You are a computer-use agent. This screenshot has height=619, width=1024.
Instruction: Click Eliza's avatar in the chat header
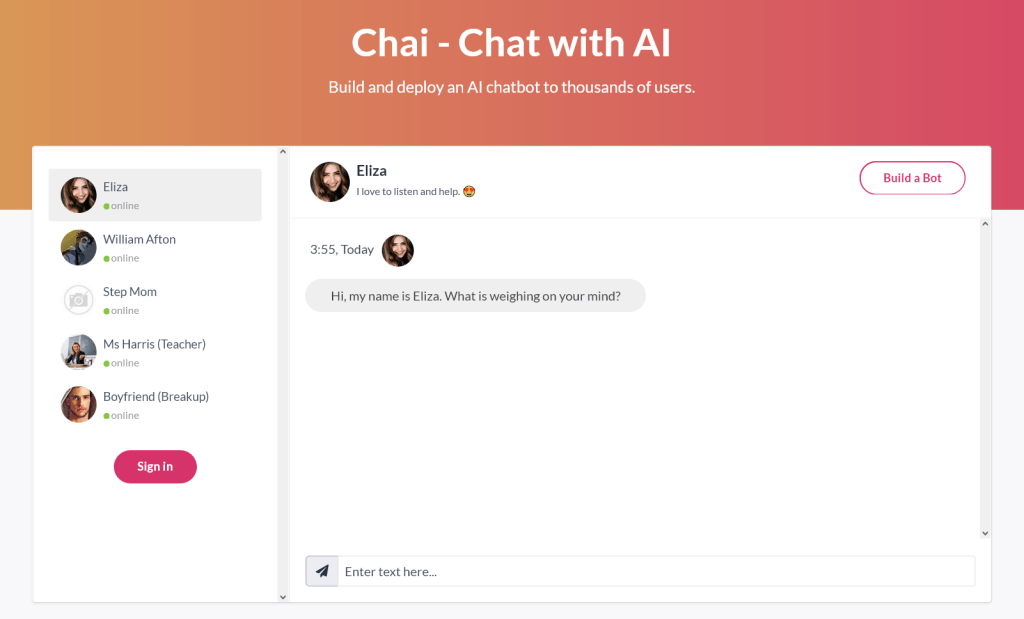(330, 181)
